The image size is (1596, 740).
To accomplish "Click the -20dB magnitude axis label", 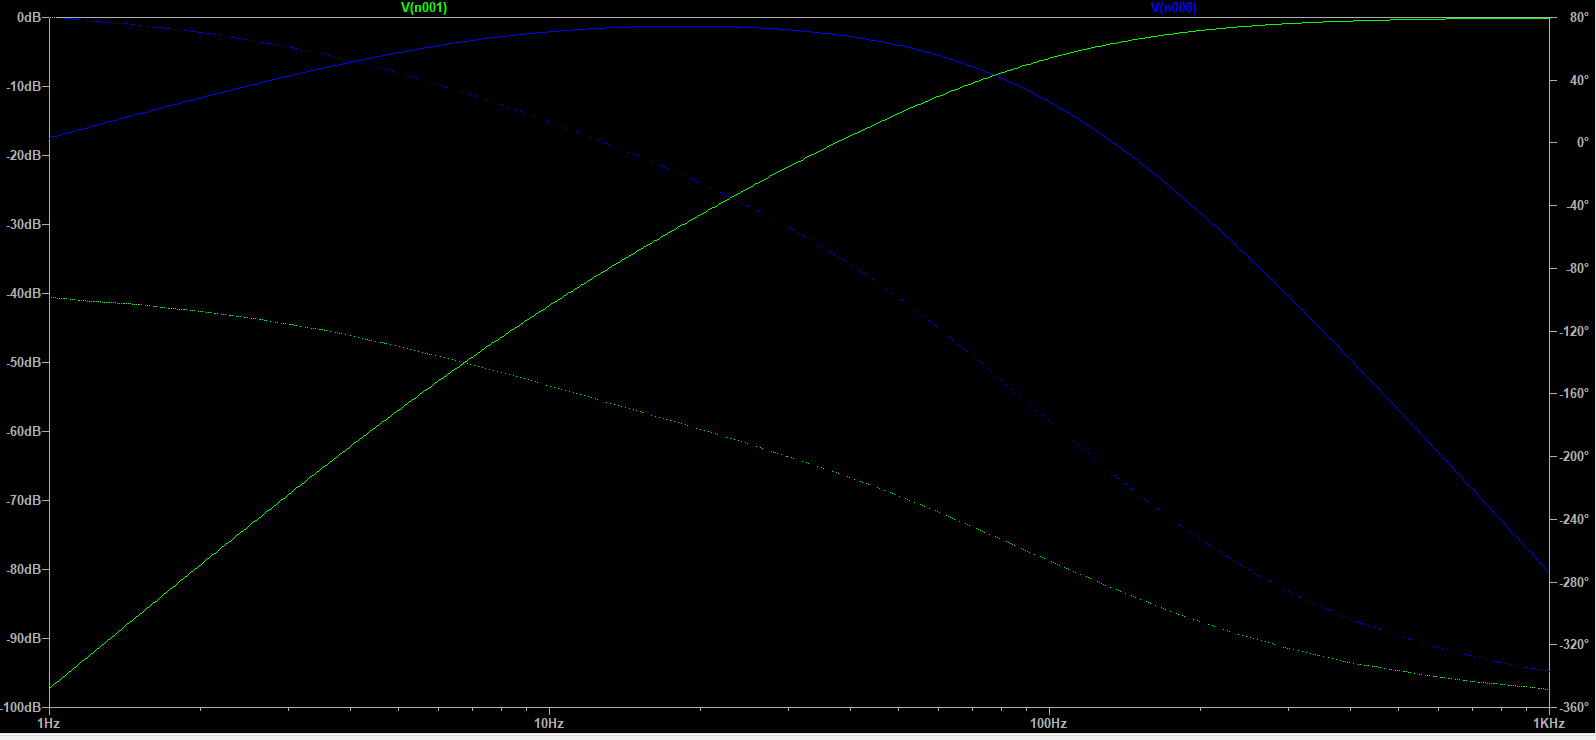I will [25, 156].
